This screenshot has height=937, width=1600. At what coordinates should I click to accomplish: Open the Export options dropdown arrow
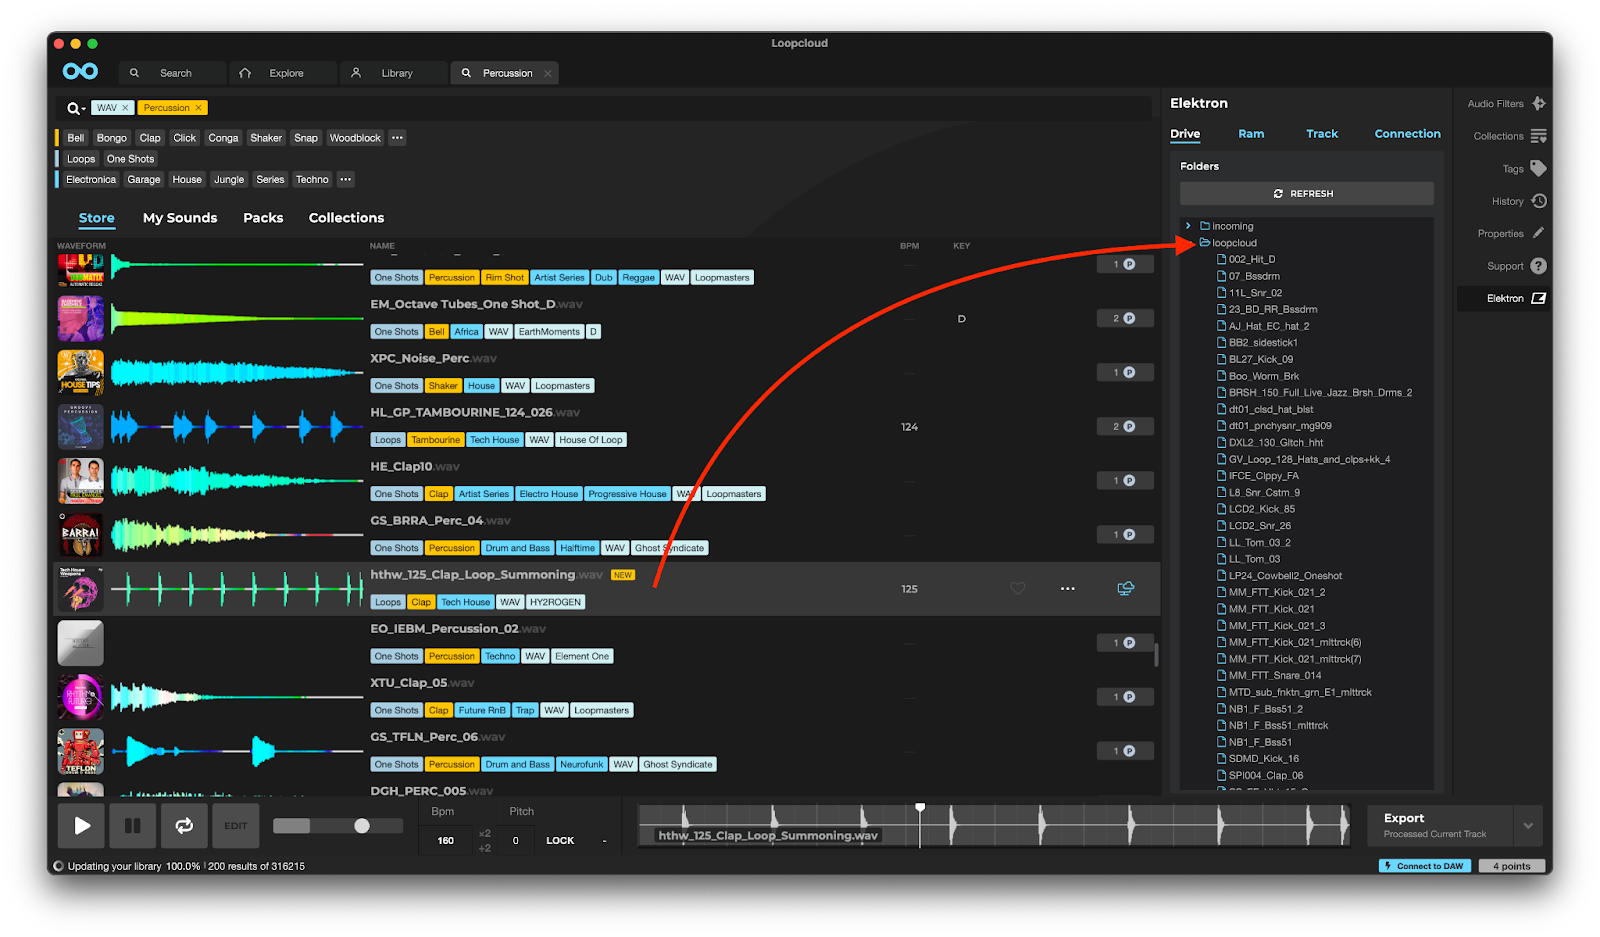[x=1528, y=826]
